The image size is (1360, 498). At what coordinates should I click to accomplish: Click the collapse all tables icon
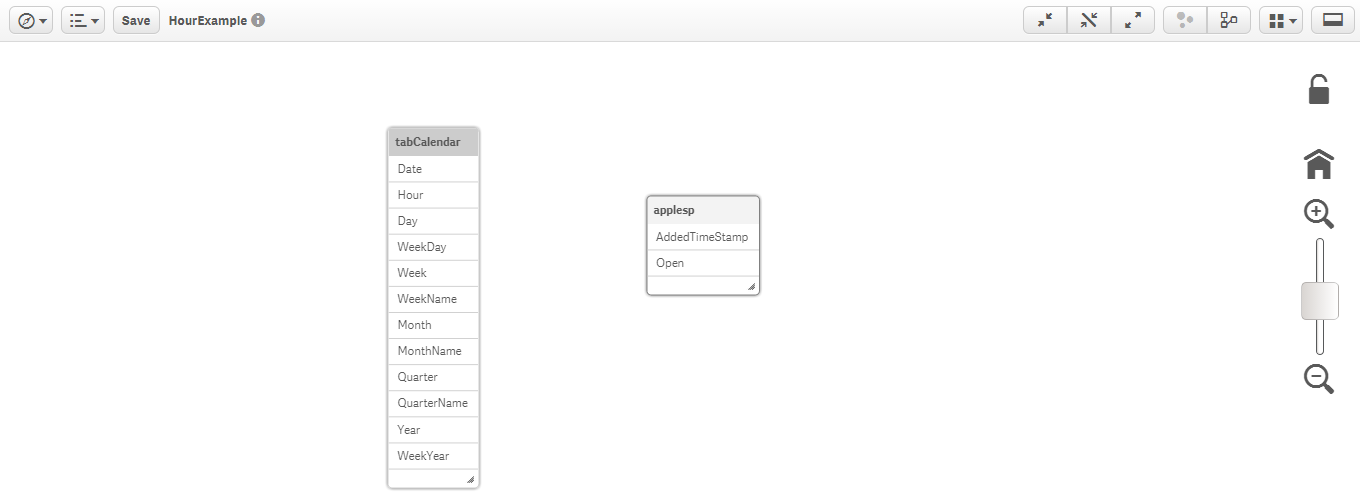point(1045,20)
